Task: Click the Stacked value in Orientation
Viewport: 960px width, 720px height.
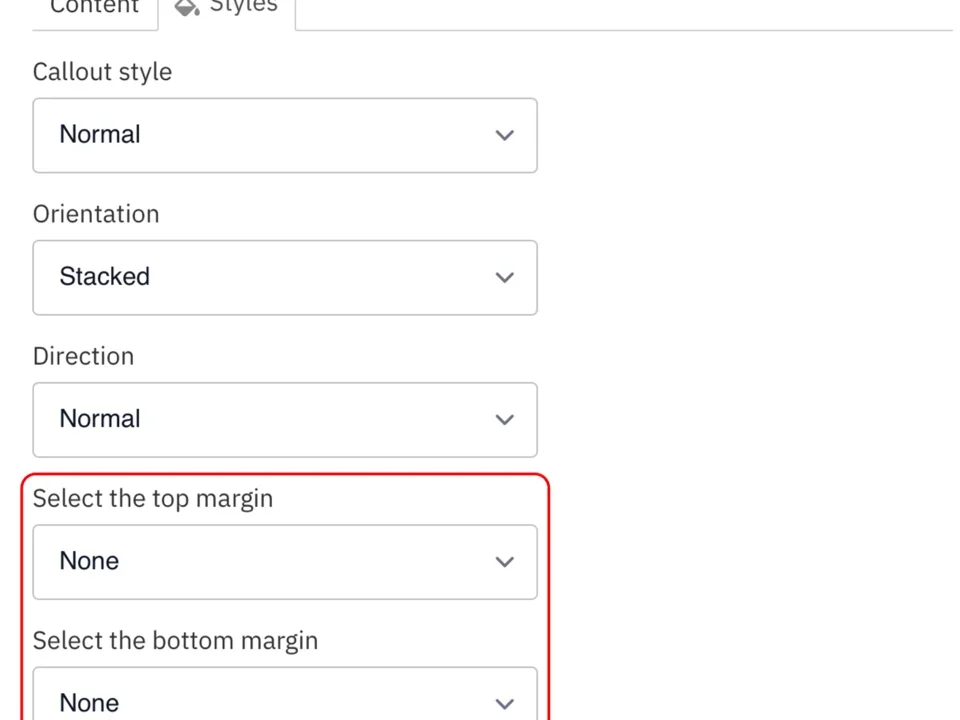Action: pos(104,276)
